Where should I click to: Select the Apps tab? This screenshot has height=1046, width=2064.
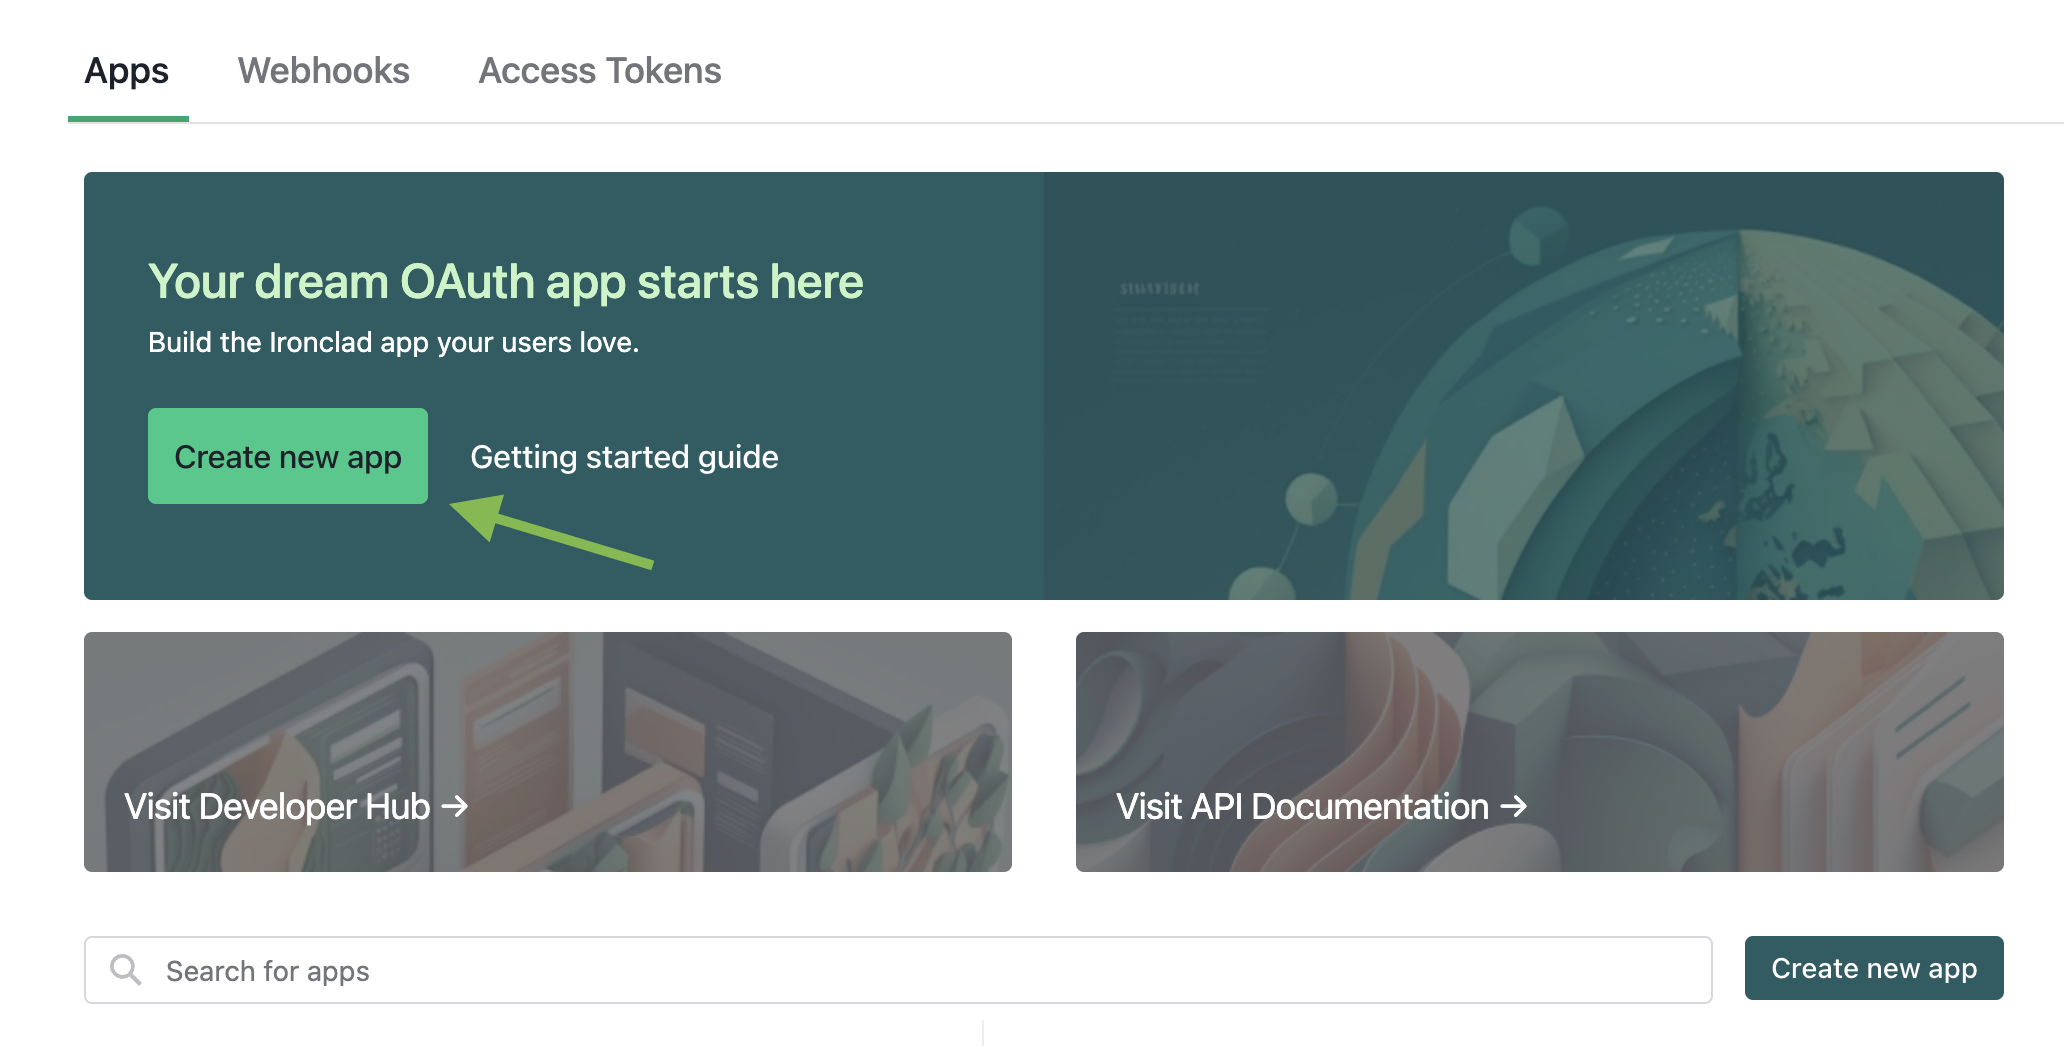pyautogui.click(x=127, y=71)
